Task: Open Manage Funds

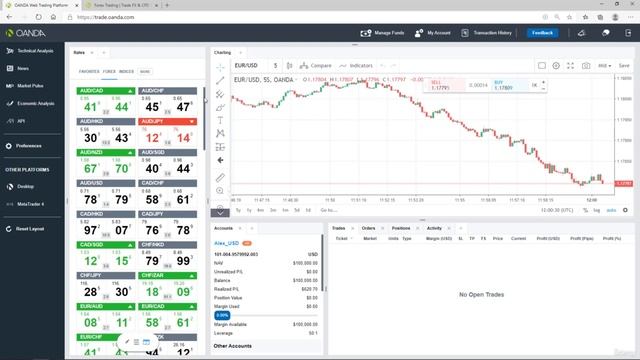Action: pos(382,33)
